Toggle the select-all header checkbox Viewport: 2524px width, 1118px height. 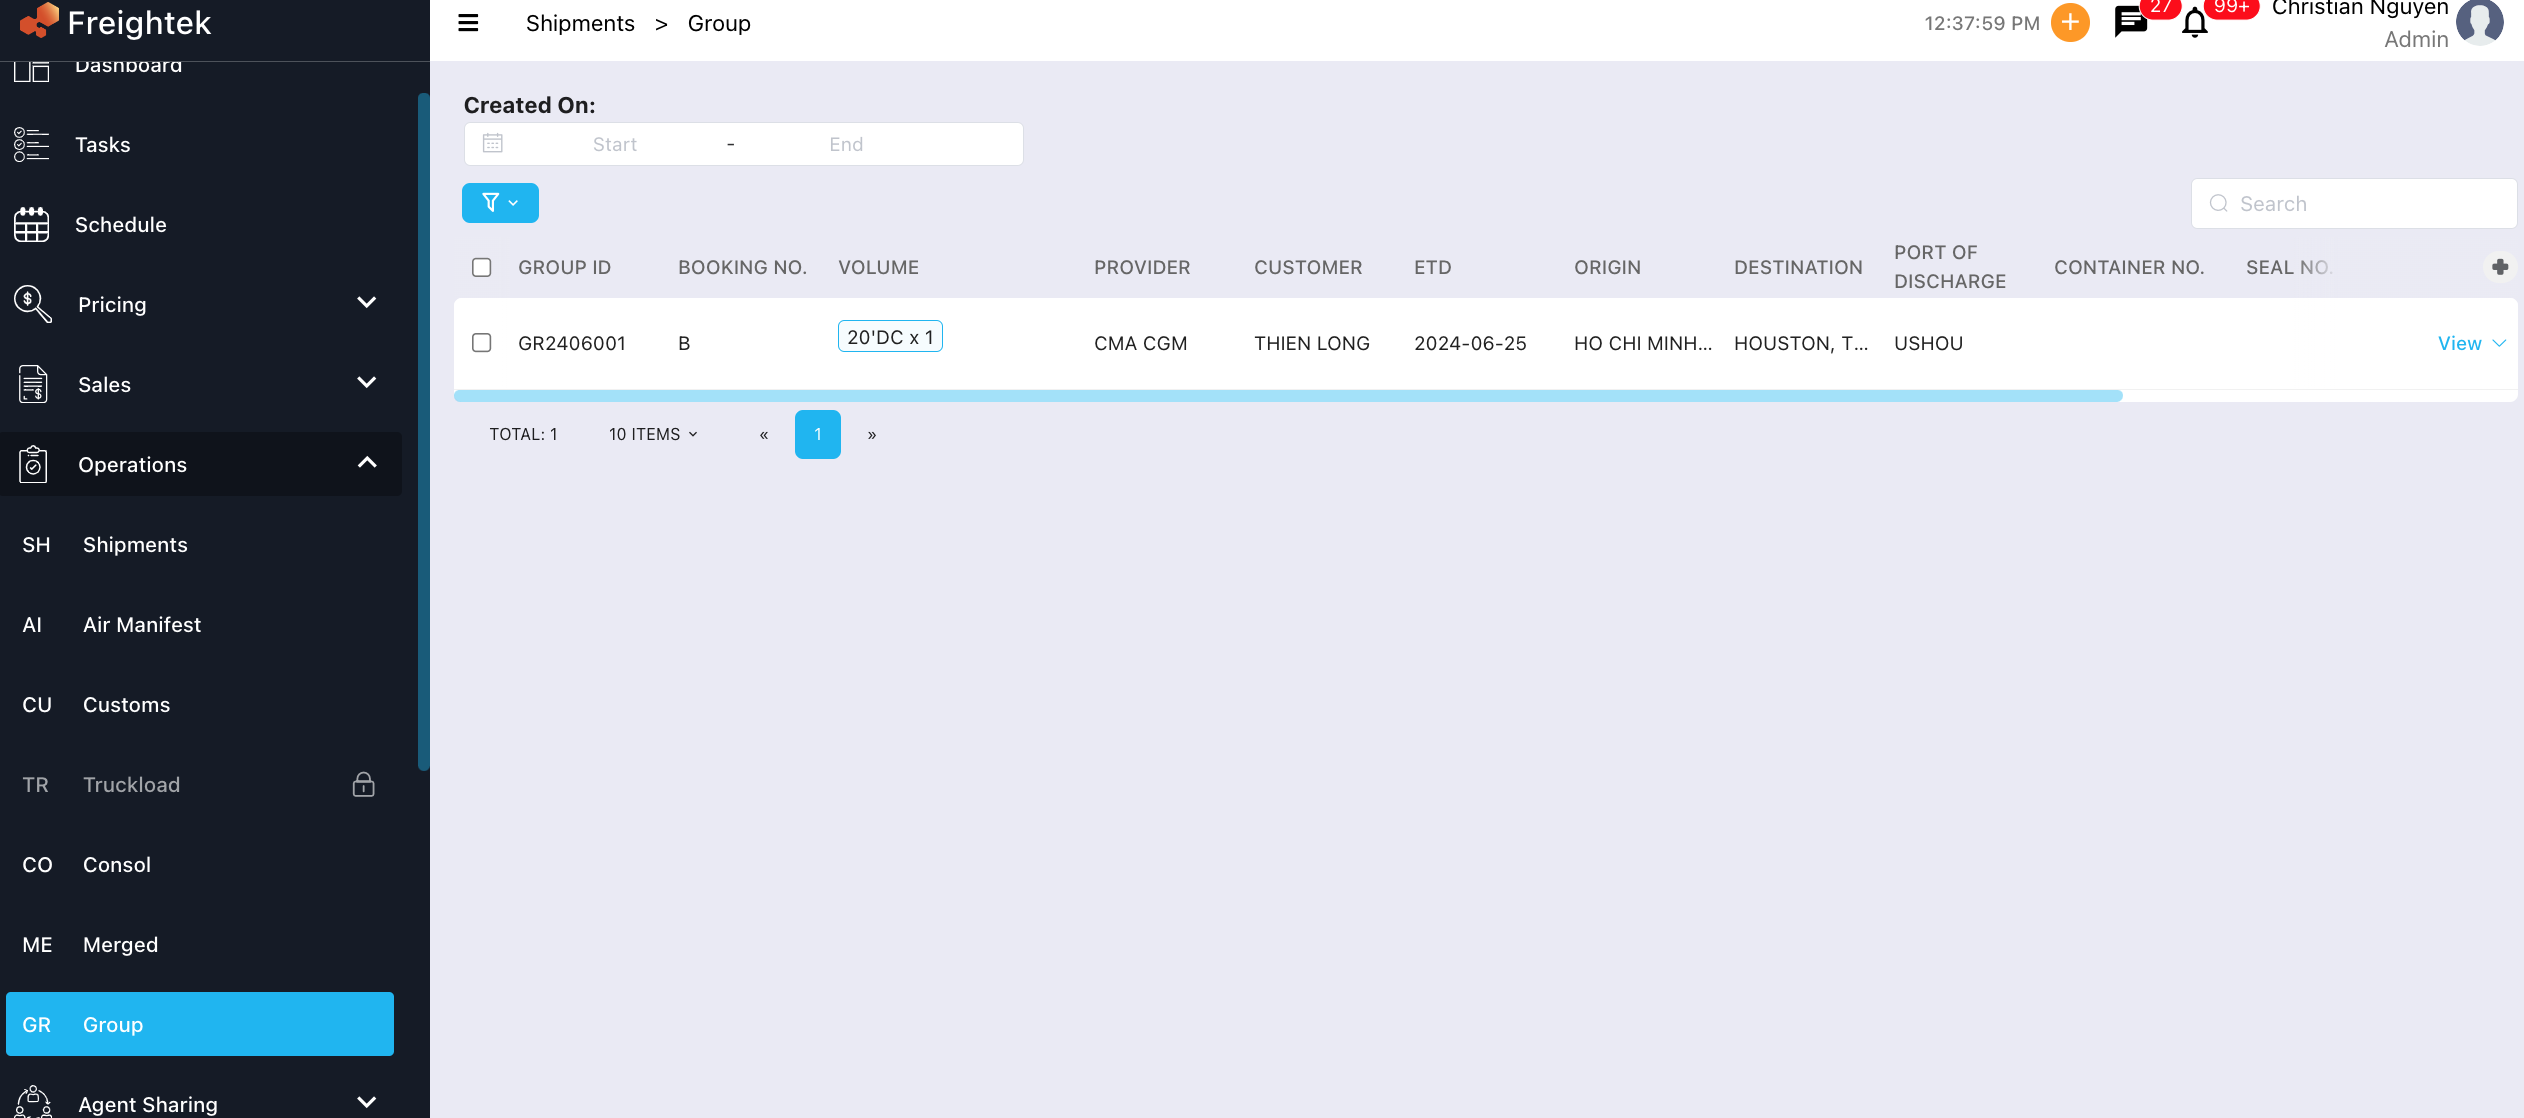[x=482, y=267]
